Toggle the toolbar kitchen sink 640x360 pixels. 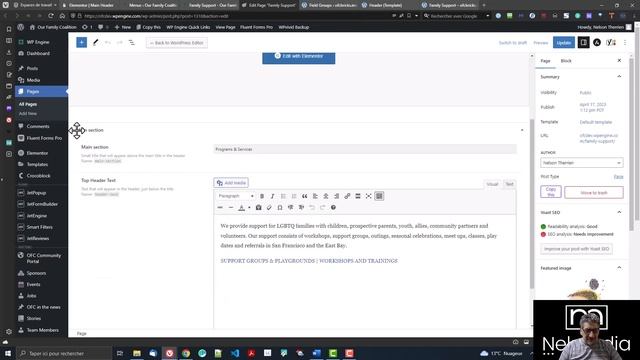pyautogui.click(x=379, y=196)
